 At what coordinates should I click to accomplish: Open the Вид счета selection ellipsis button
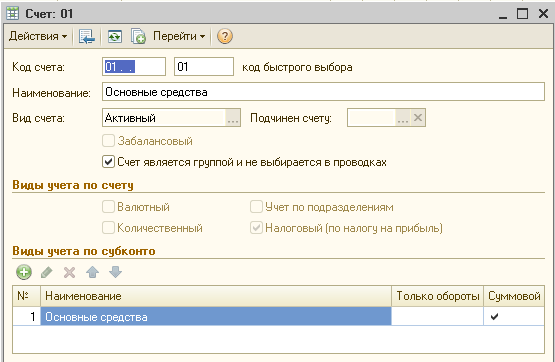[x=233, y=117]
